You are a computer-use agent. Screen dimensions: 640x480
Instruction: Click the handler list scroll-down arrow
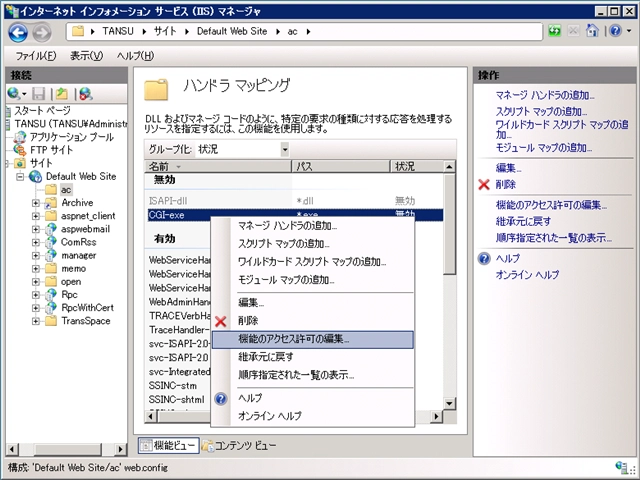[x=449, y=404]
